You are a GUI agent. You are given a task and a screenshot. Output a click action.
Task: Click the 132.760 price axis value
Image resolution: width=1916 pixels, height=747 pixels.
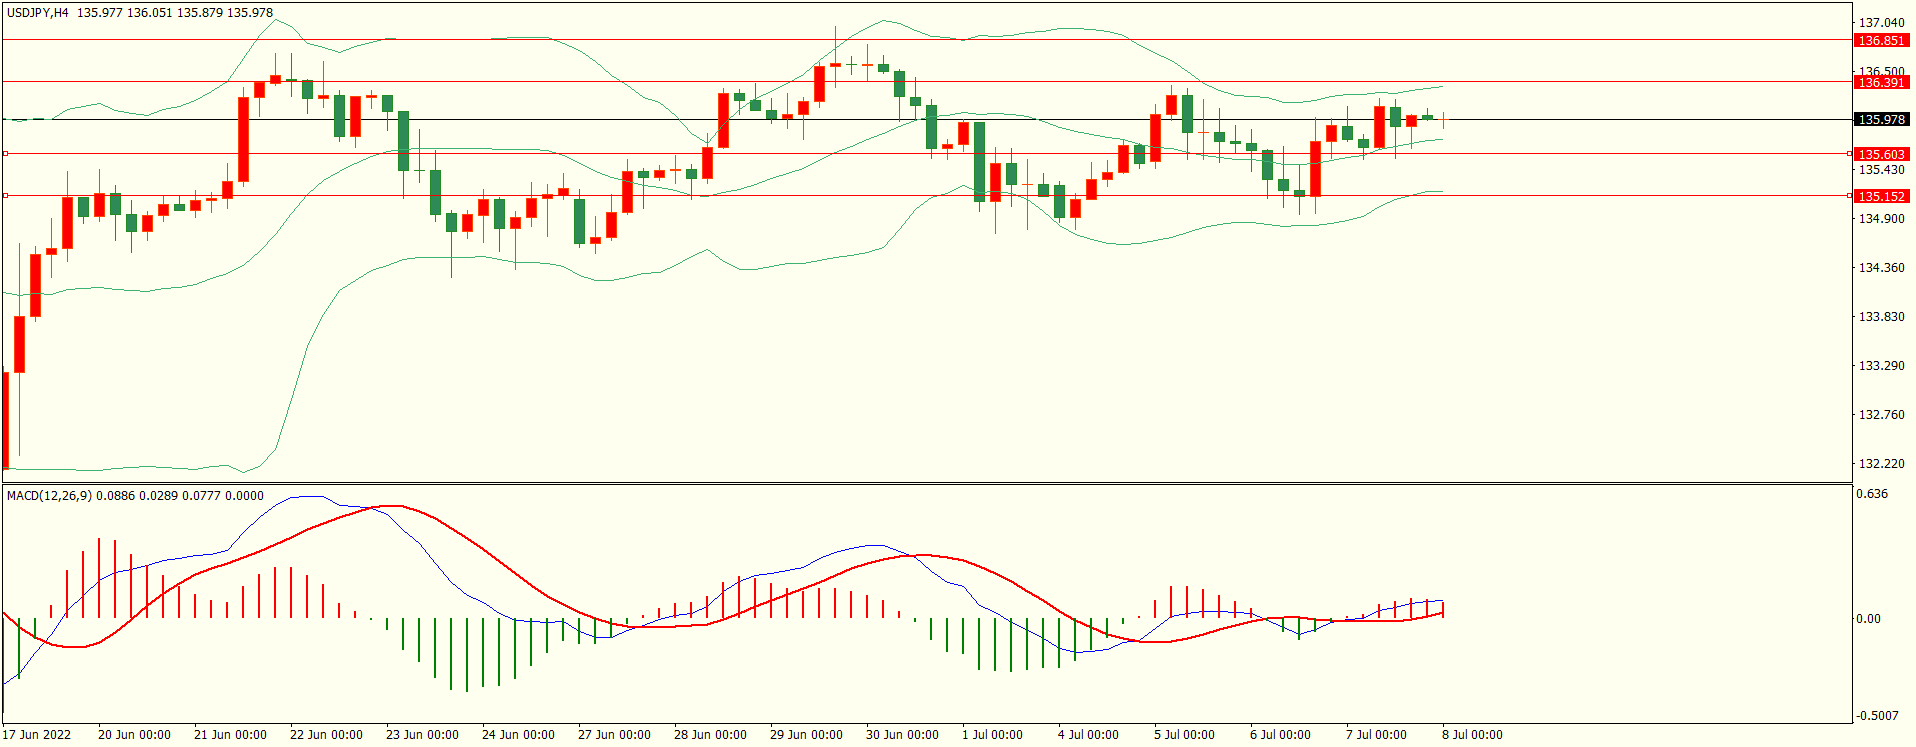coord(1881,415)
